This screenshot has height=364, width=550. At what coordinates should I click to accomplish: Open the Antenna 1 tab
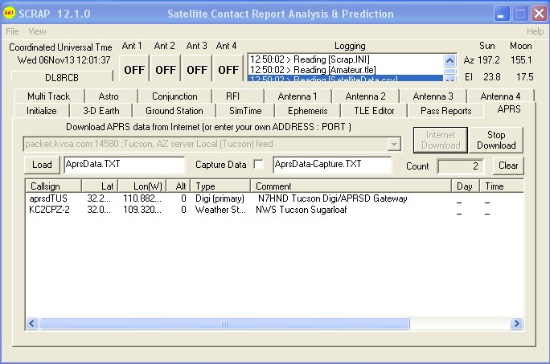tap(297, 96)
